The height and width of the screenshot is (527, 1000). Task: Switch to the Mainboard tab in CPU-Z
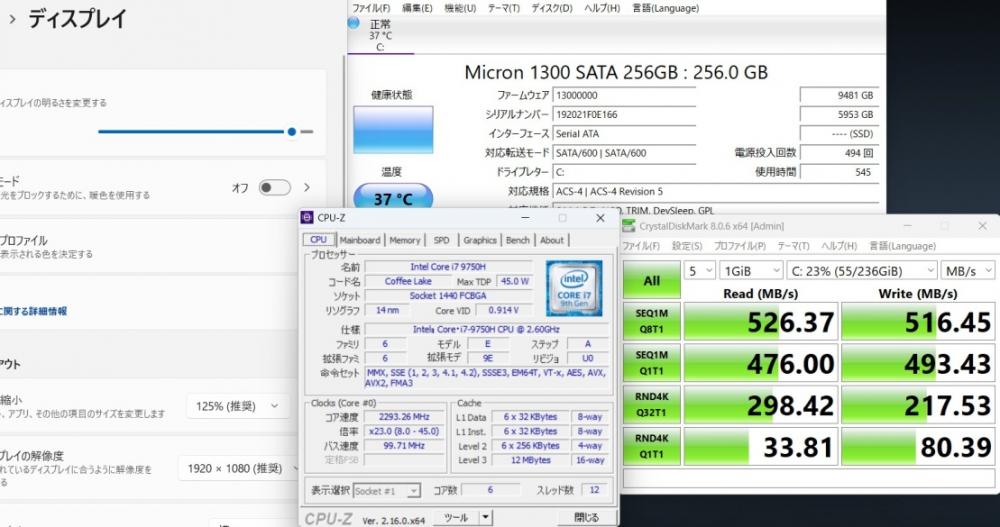pyautogui.click(x=360, y=240)
